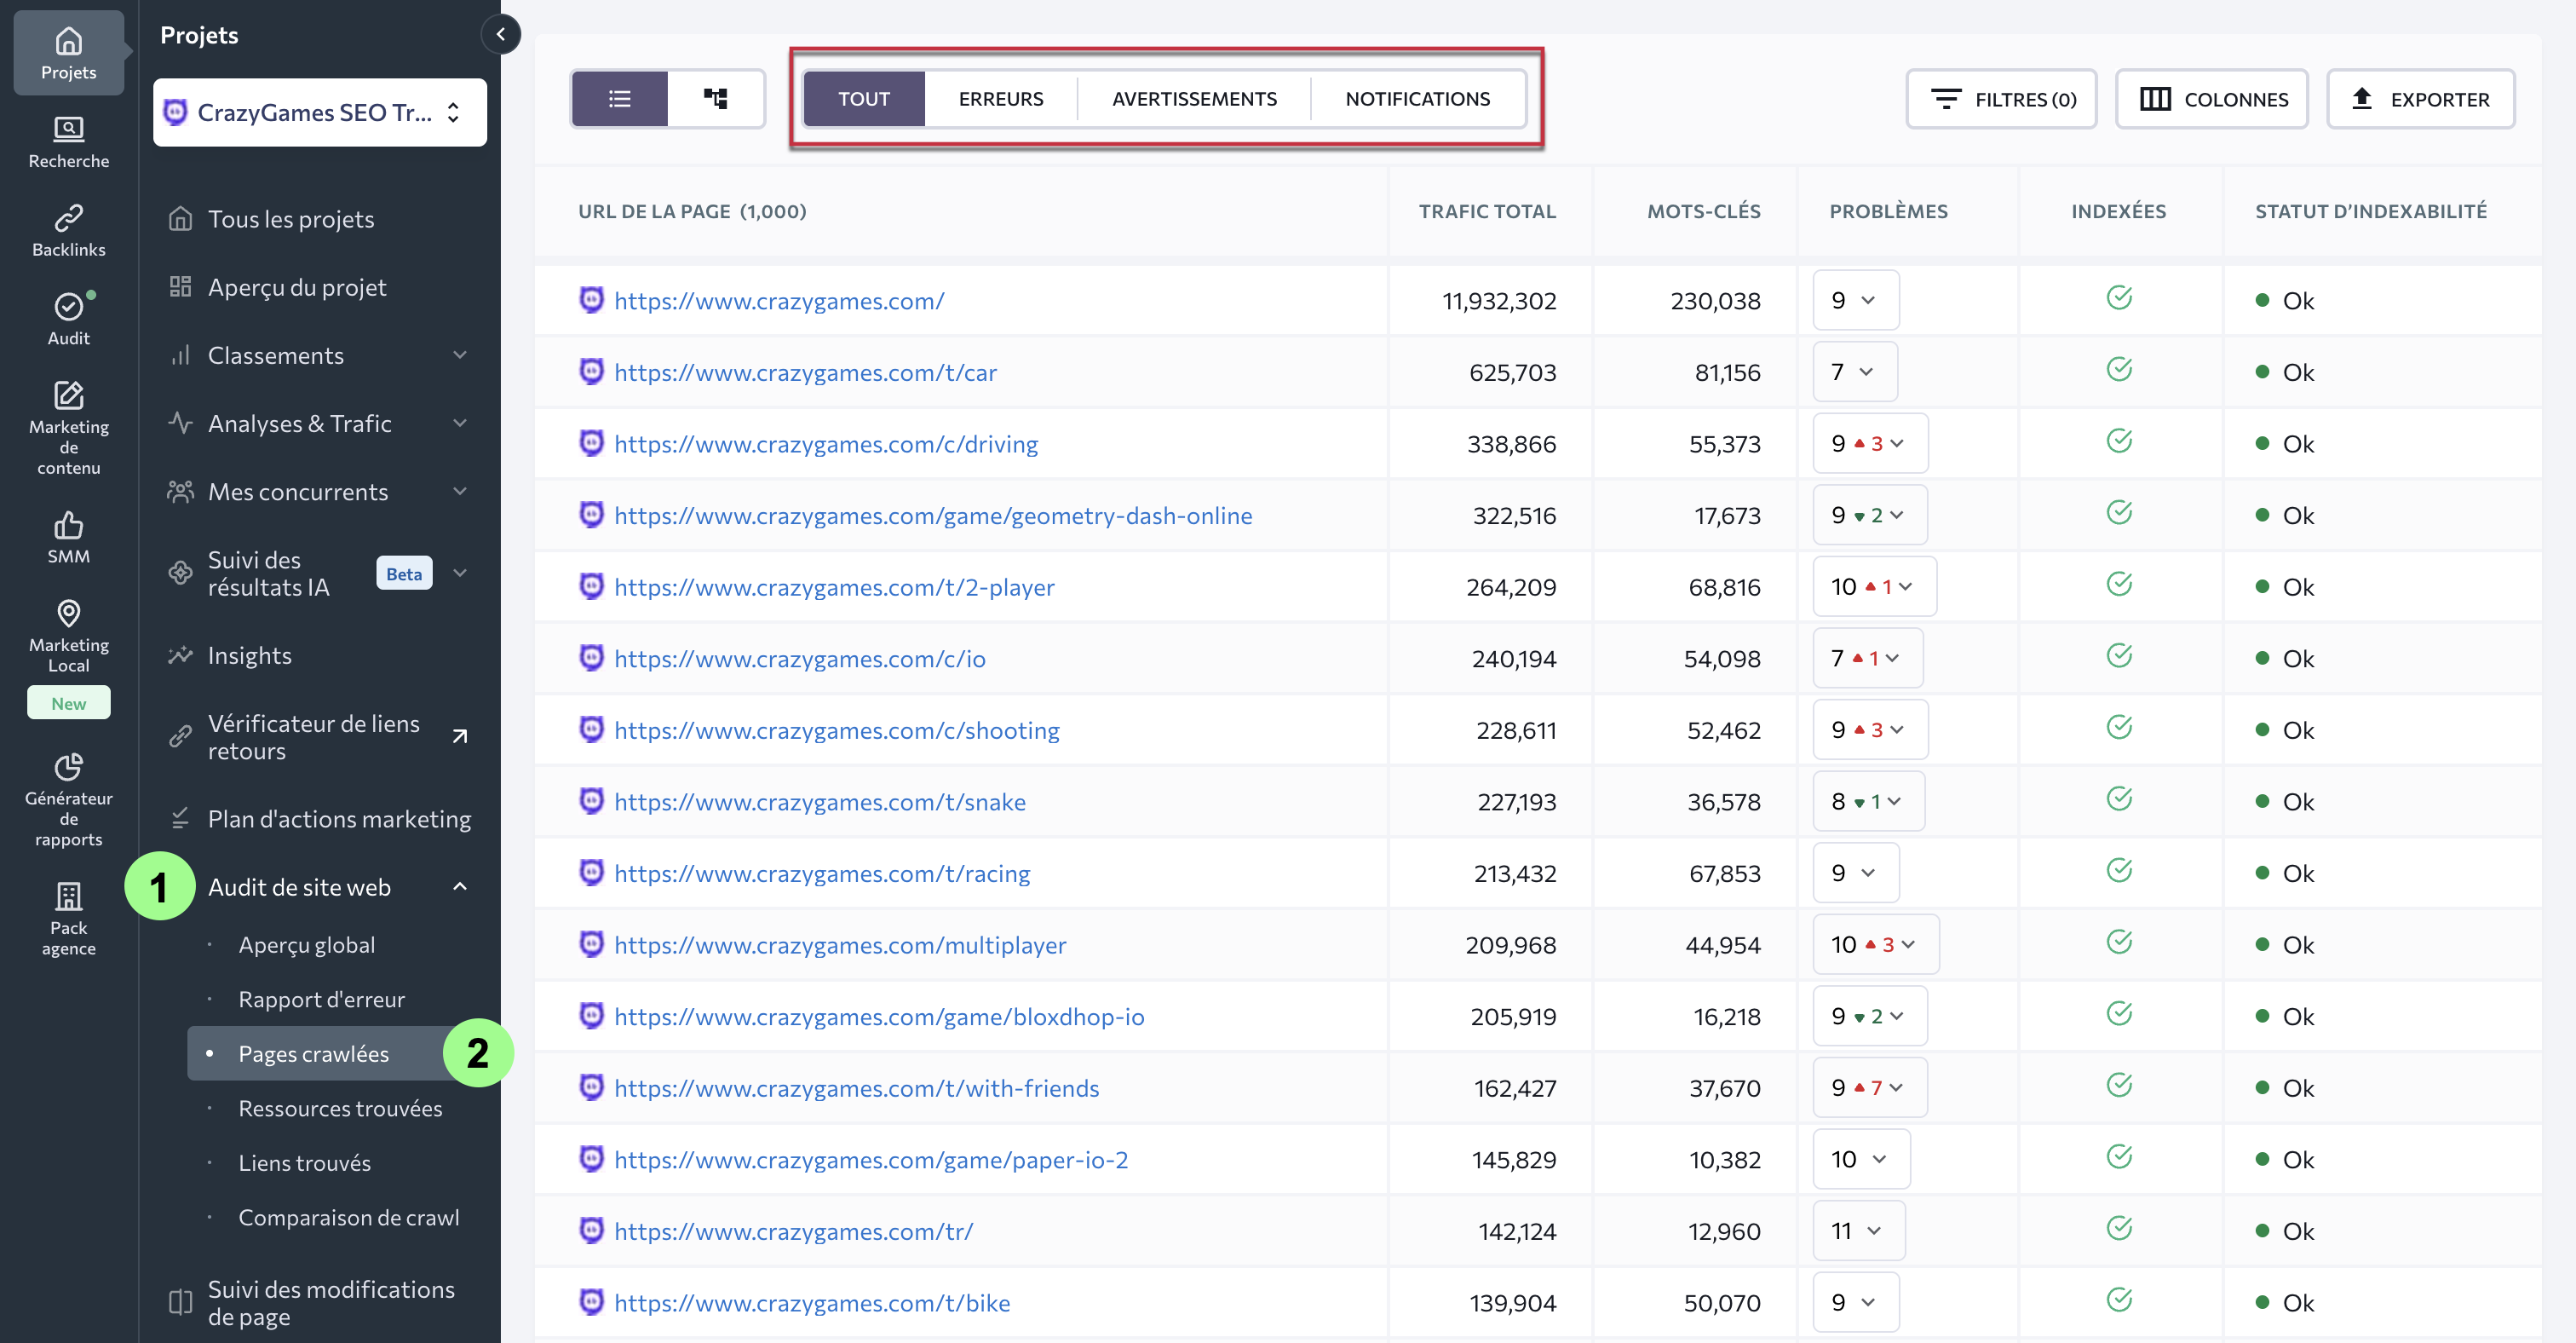Open problems dropdown for paper-io-2 row
The height and width of the screenshot is (1343, 2576).
pos(1861,1159)
